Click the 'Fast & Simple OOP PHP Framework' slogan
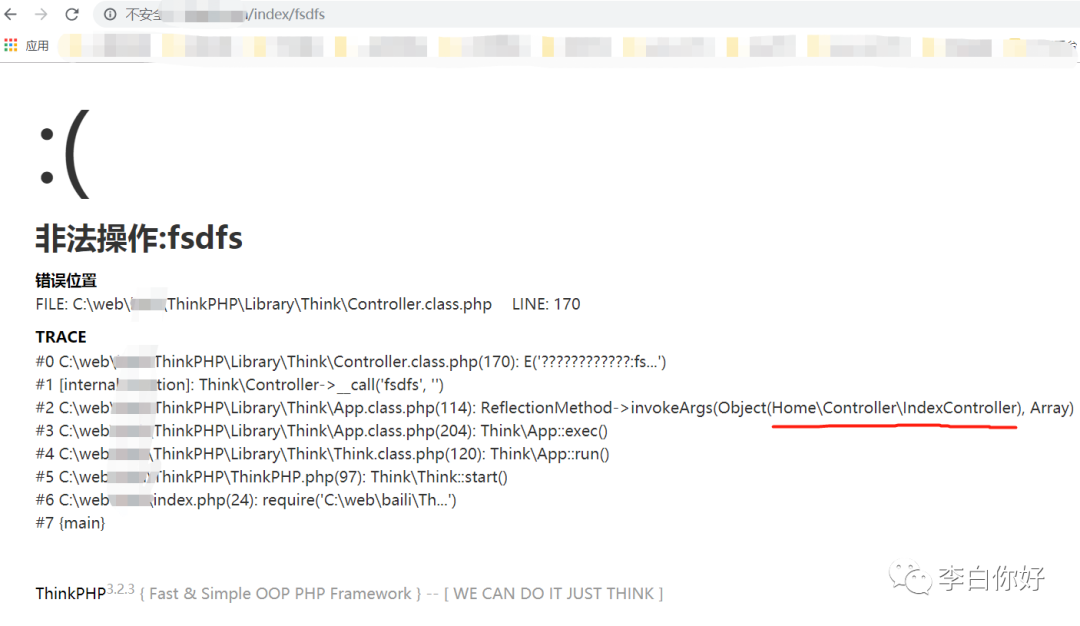The image size is (1080, 626). 280,594
